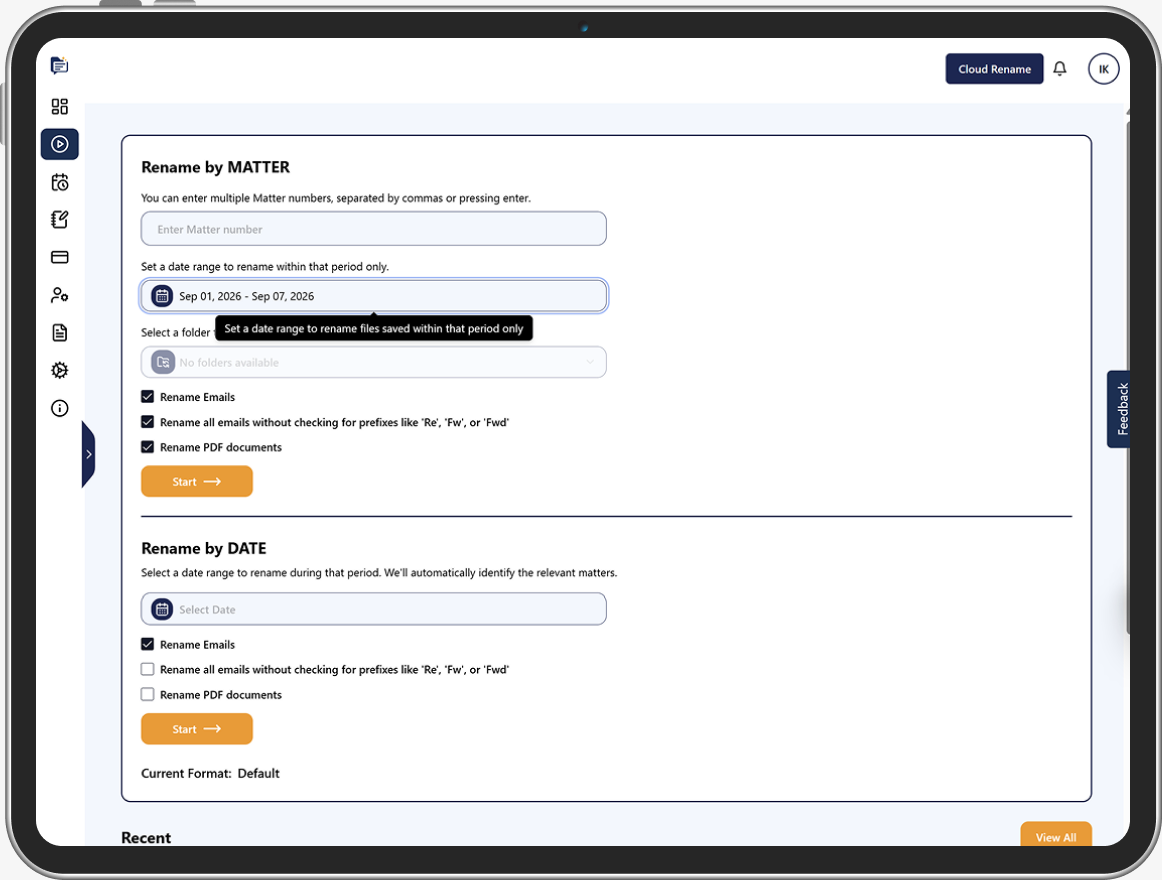Click the Select Date input field

pos(374,609)
